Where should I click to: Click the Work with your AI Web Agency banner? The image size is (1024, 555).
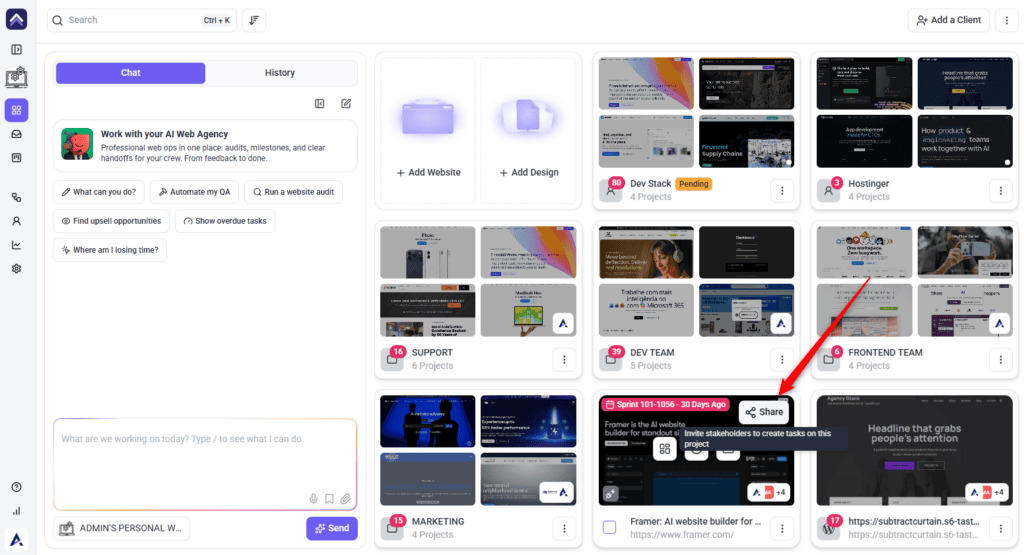(x=205, y=145)
